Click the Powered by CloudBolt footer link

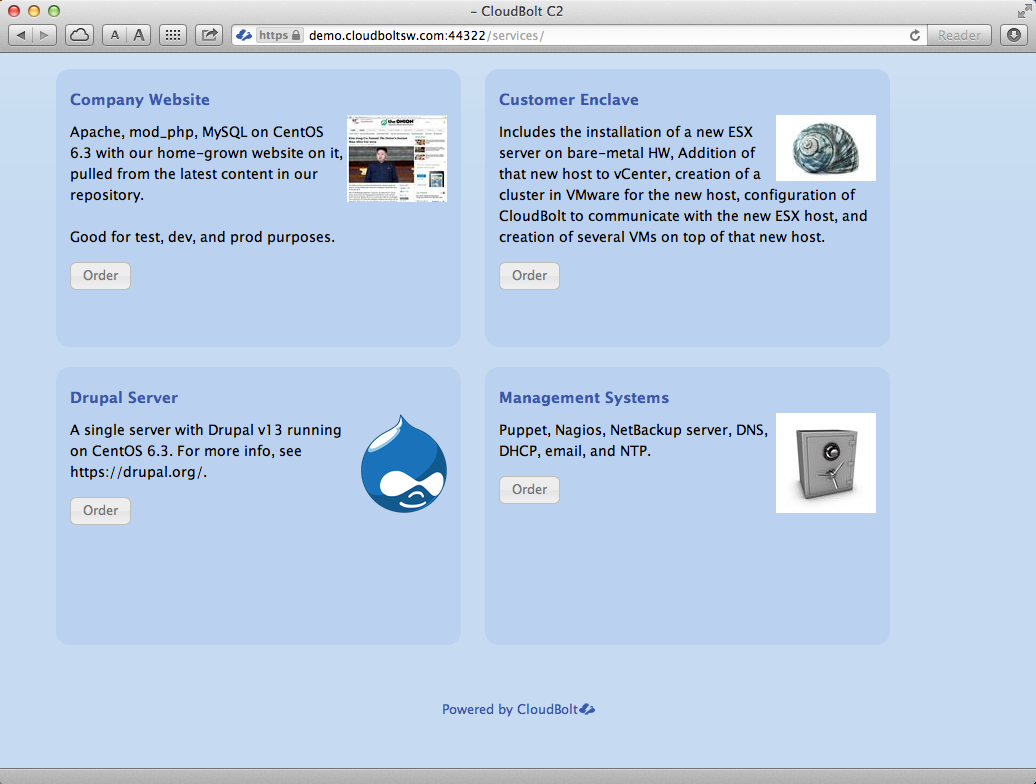pos(519,709)
